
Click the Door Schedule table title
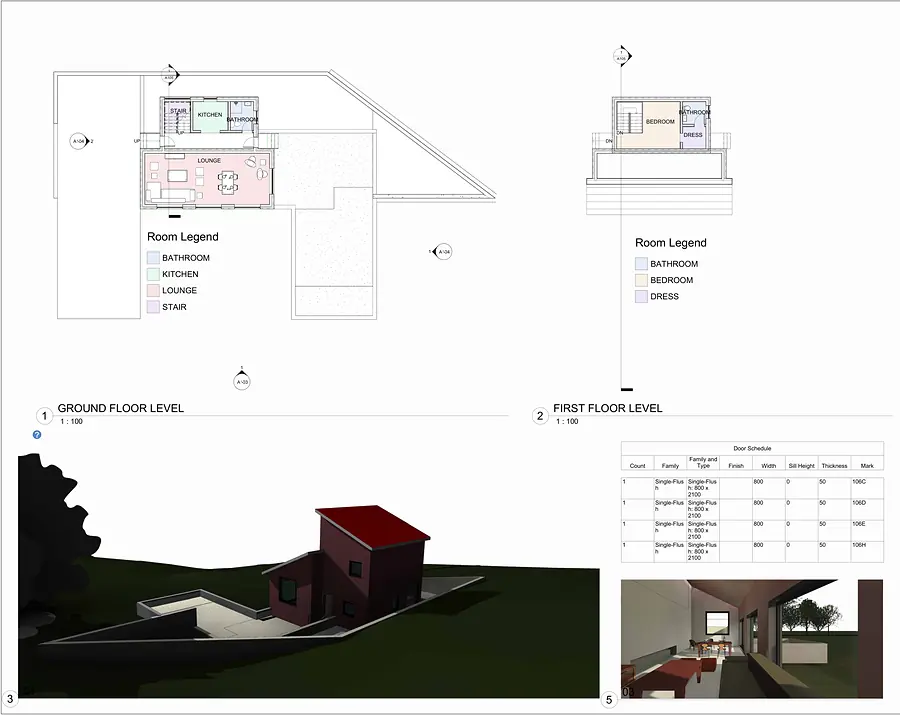coord(752,448)
